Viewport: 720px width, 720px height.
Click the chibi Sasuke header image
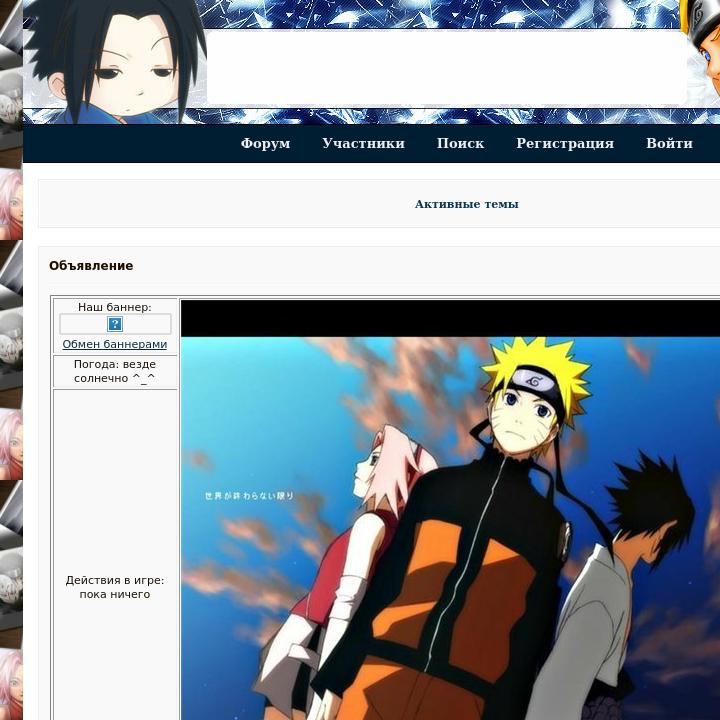pyautogui.click(x=115, y=62)
